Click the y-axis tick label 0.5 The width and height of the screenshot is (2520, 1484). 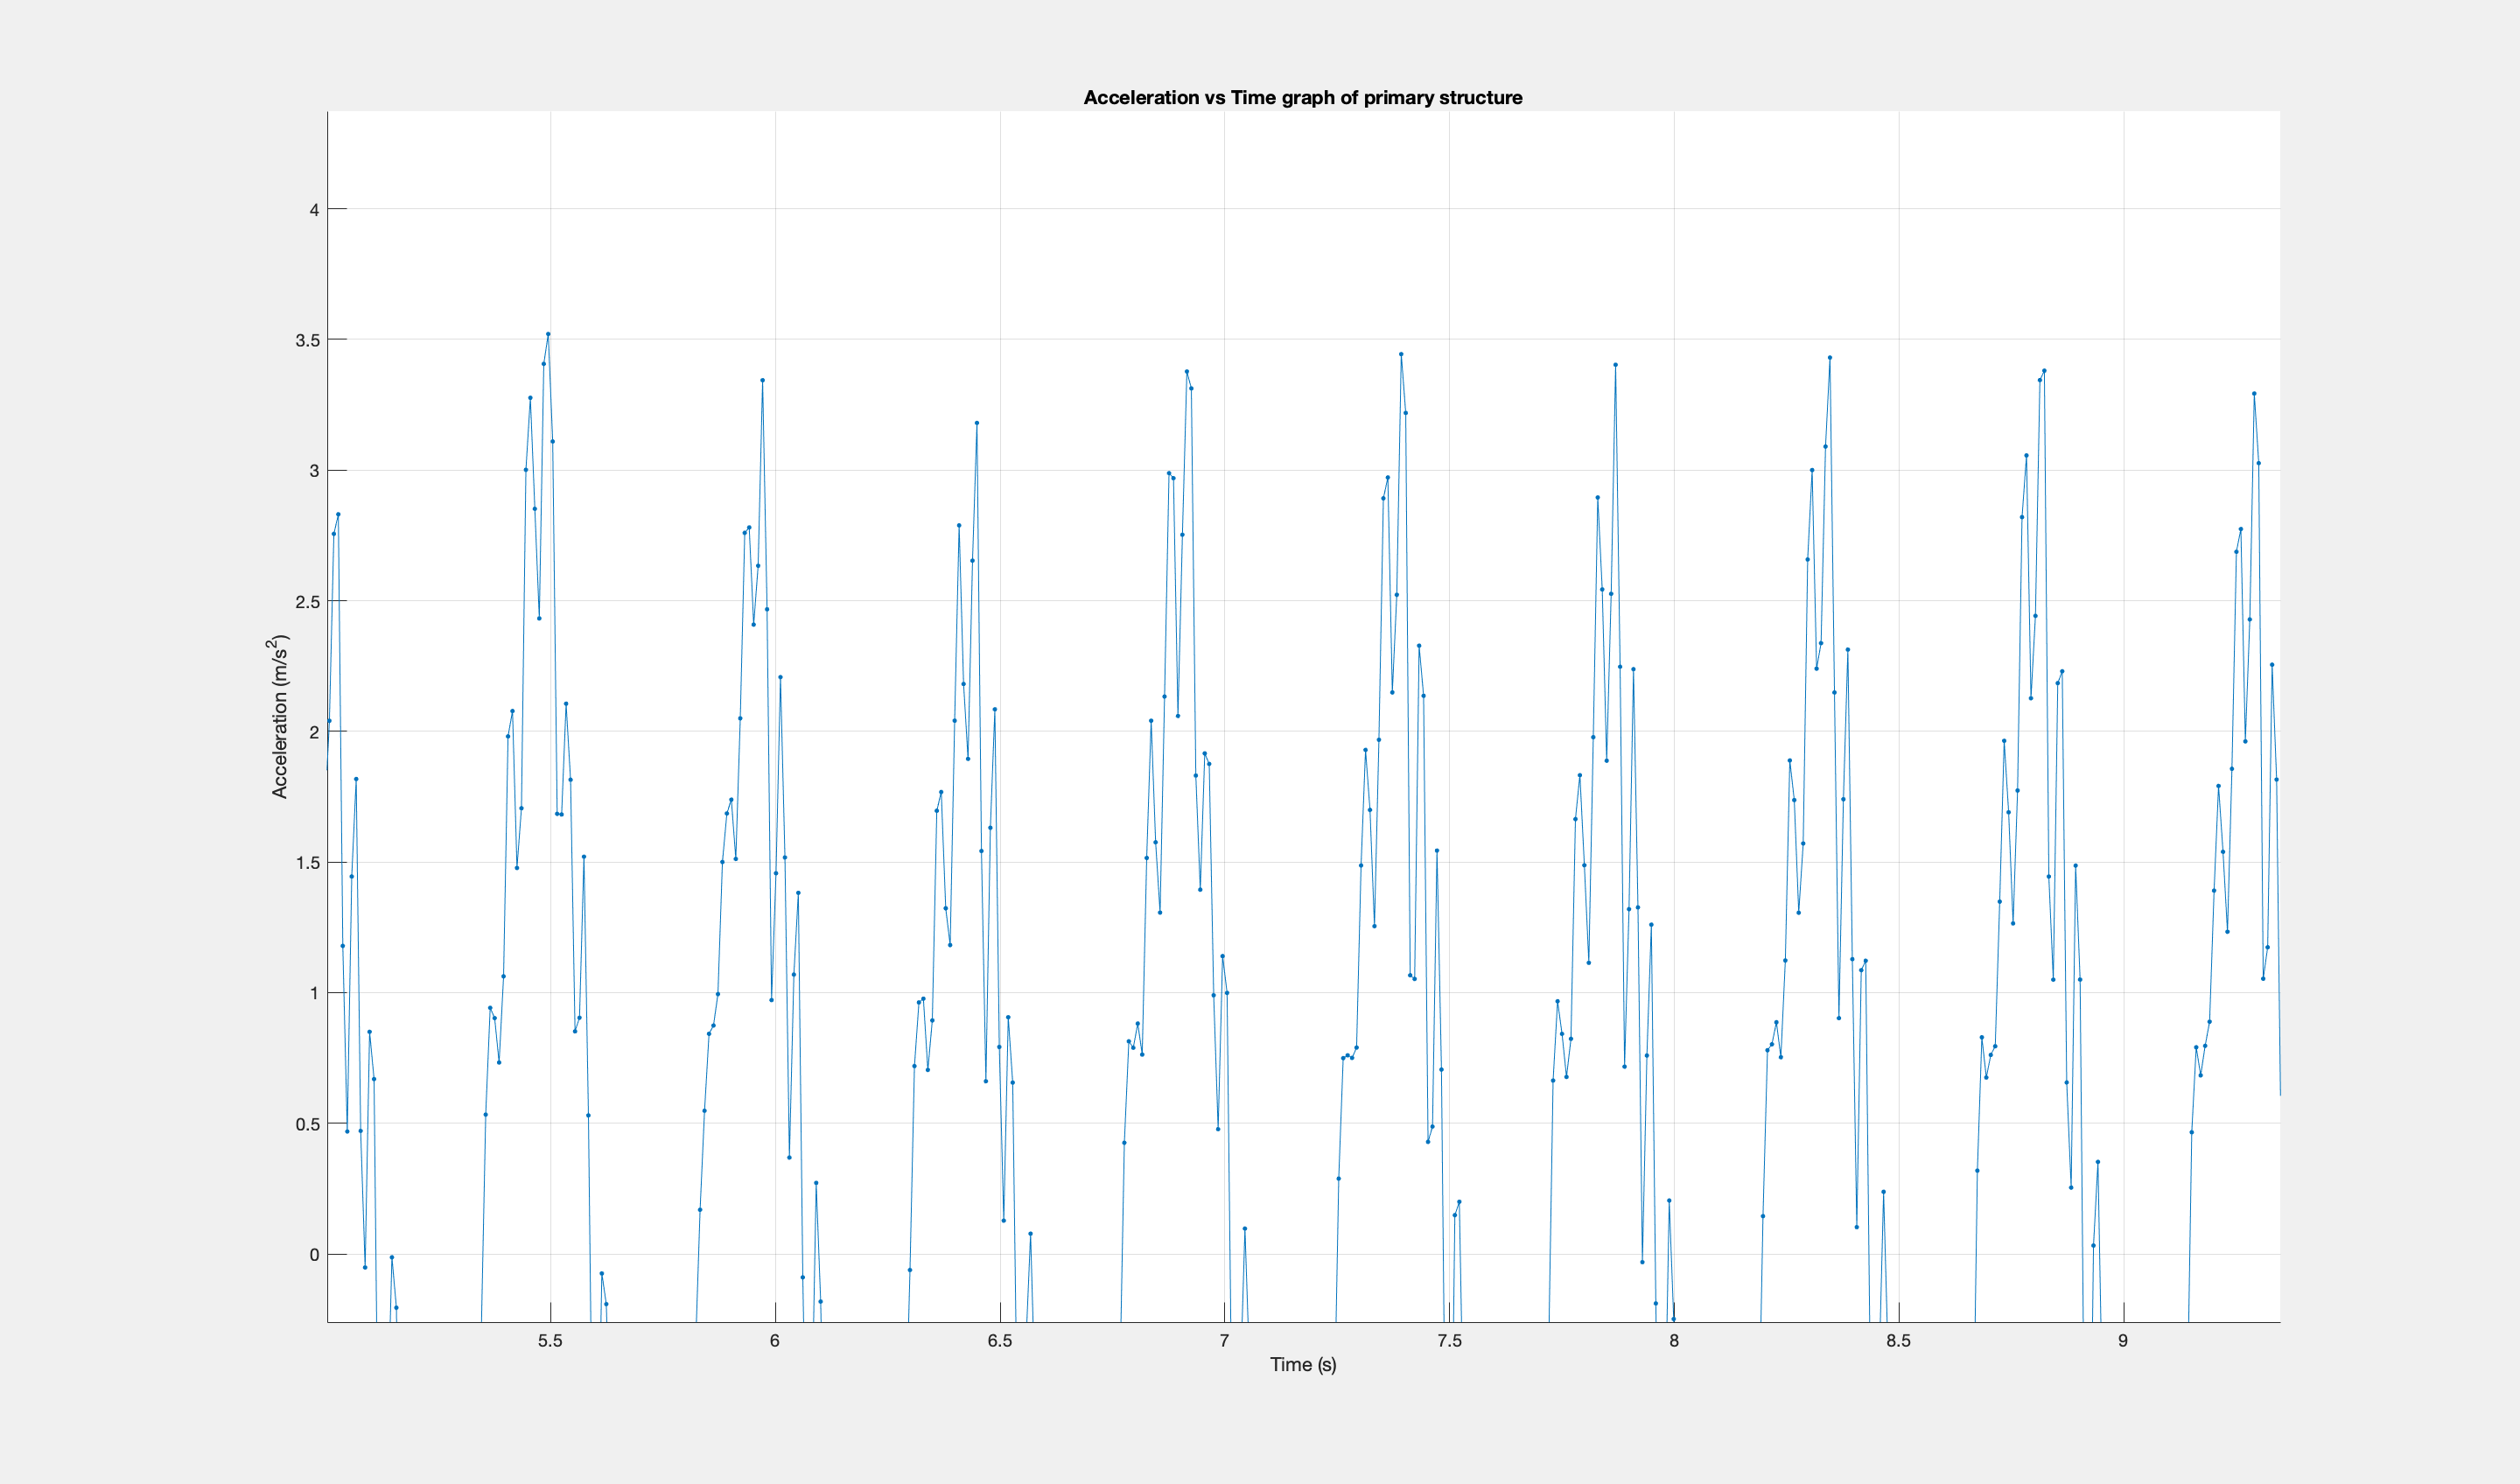(307, 1124)
